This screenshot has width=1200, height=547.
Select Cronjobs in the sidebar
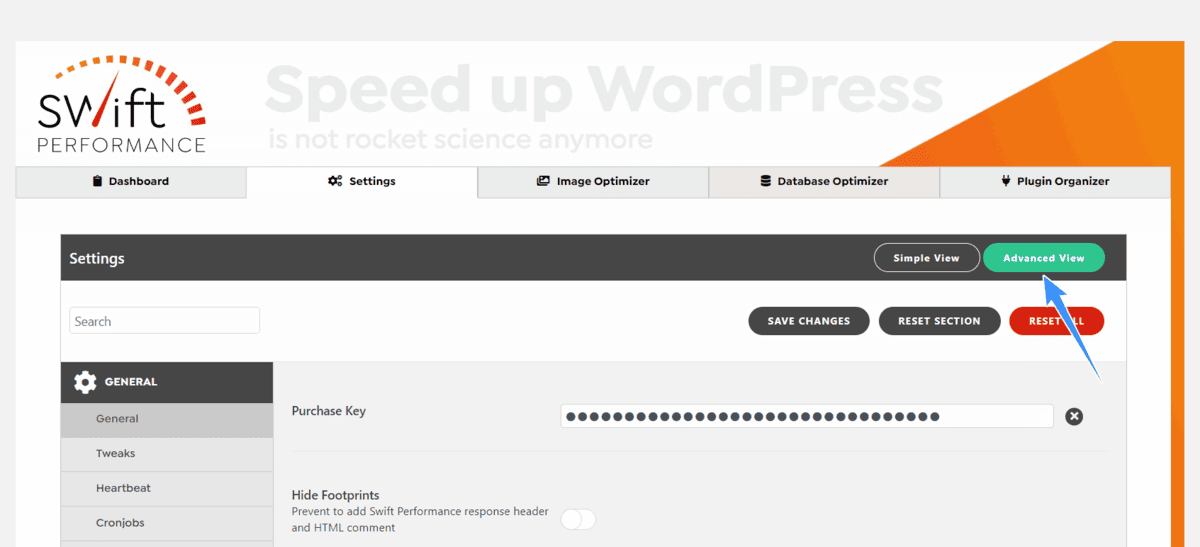(166, 523)
